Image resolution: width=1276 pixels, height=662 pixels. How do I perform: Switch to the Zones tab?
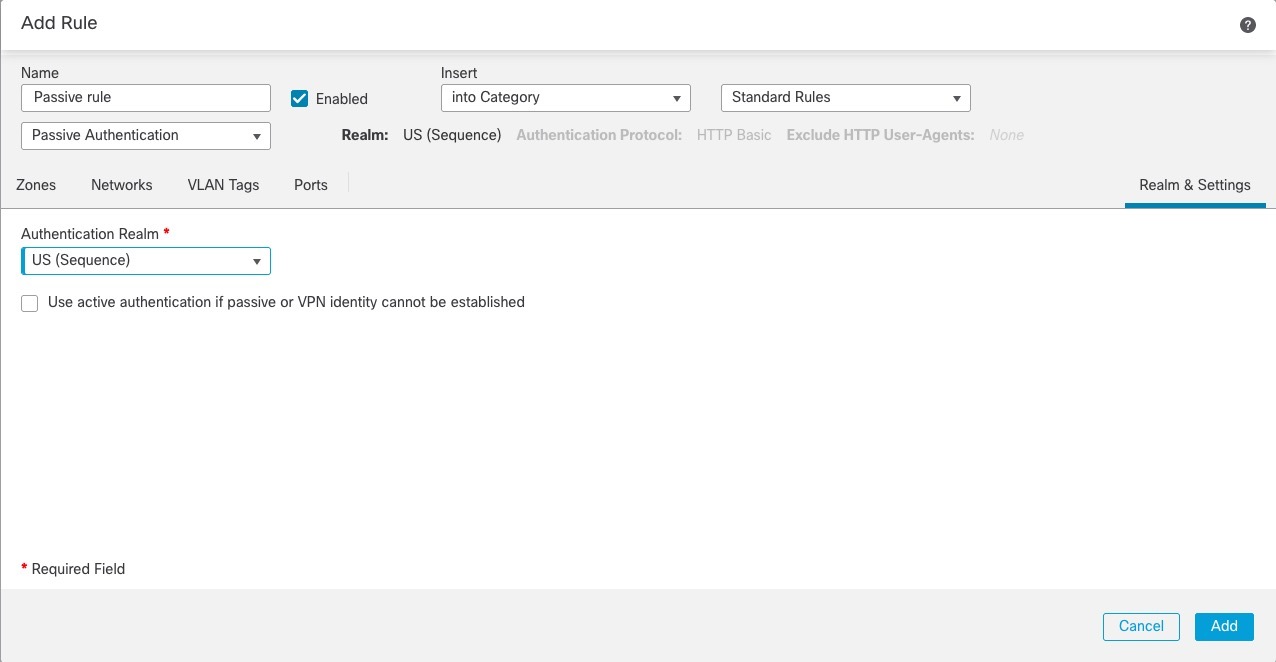pos(36,185)
